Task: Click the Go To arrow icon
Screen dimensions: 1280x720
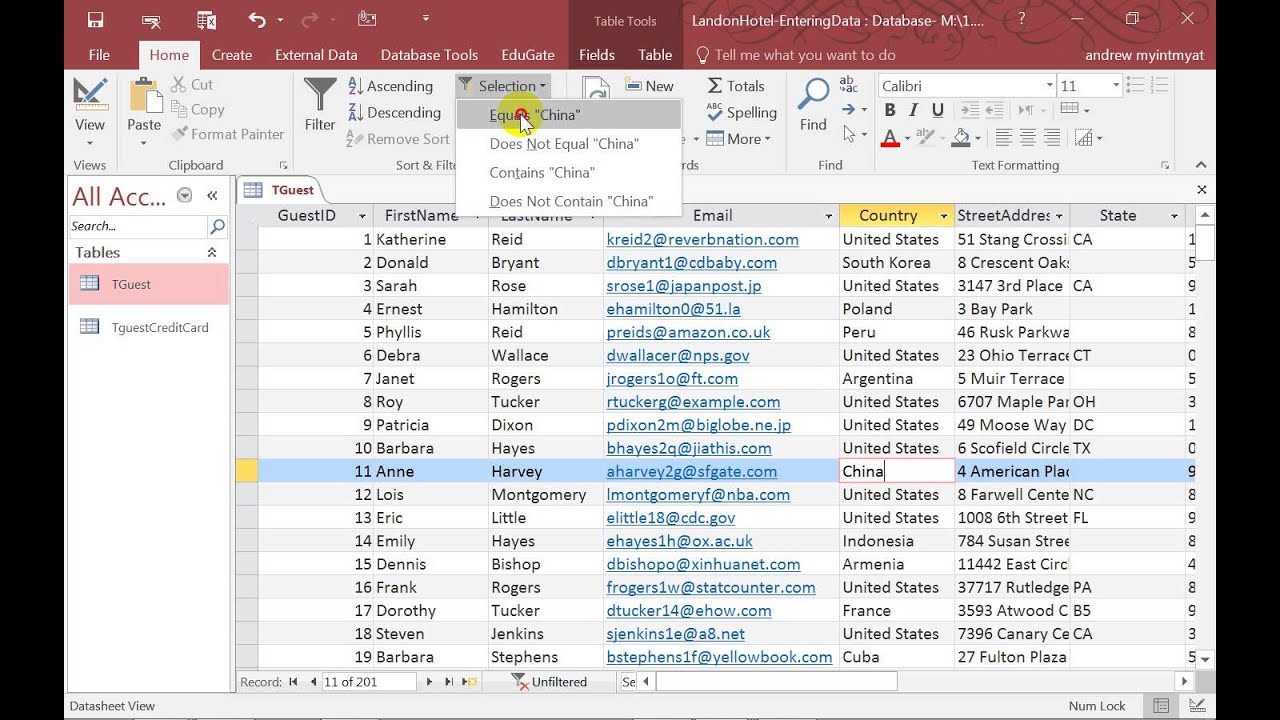Action: point(849,109)
